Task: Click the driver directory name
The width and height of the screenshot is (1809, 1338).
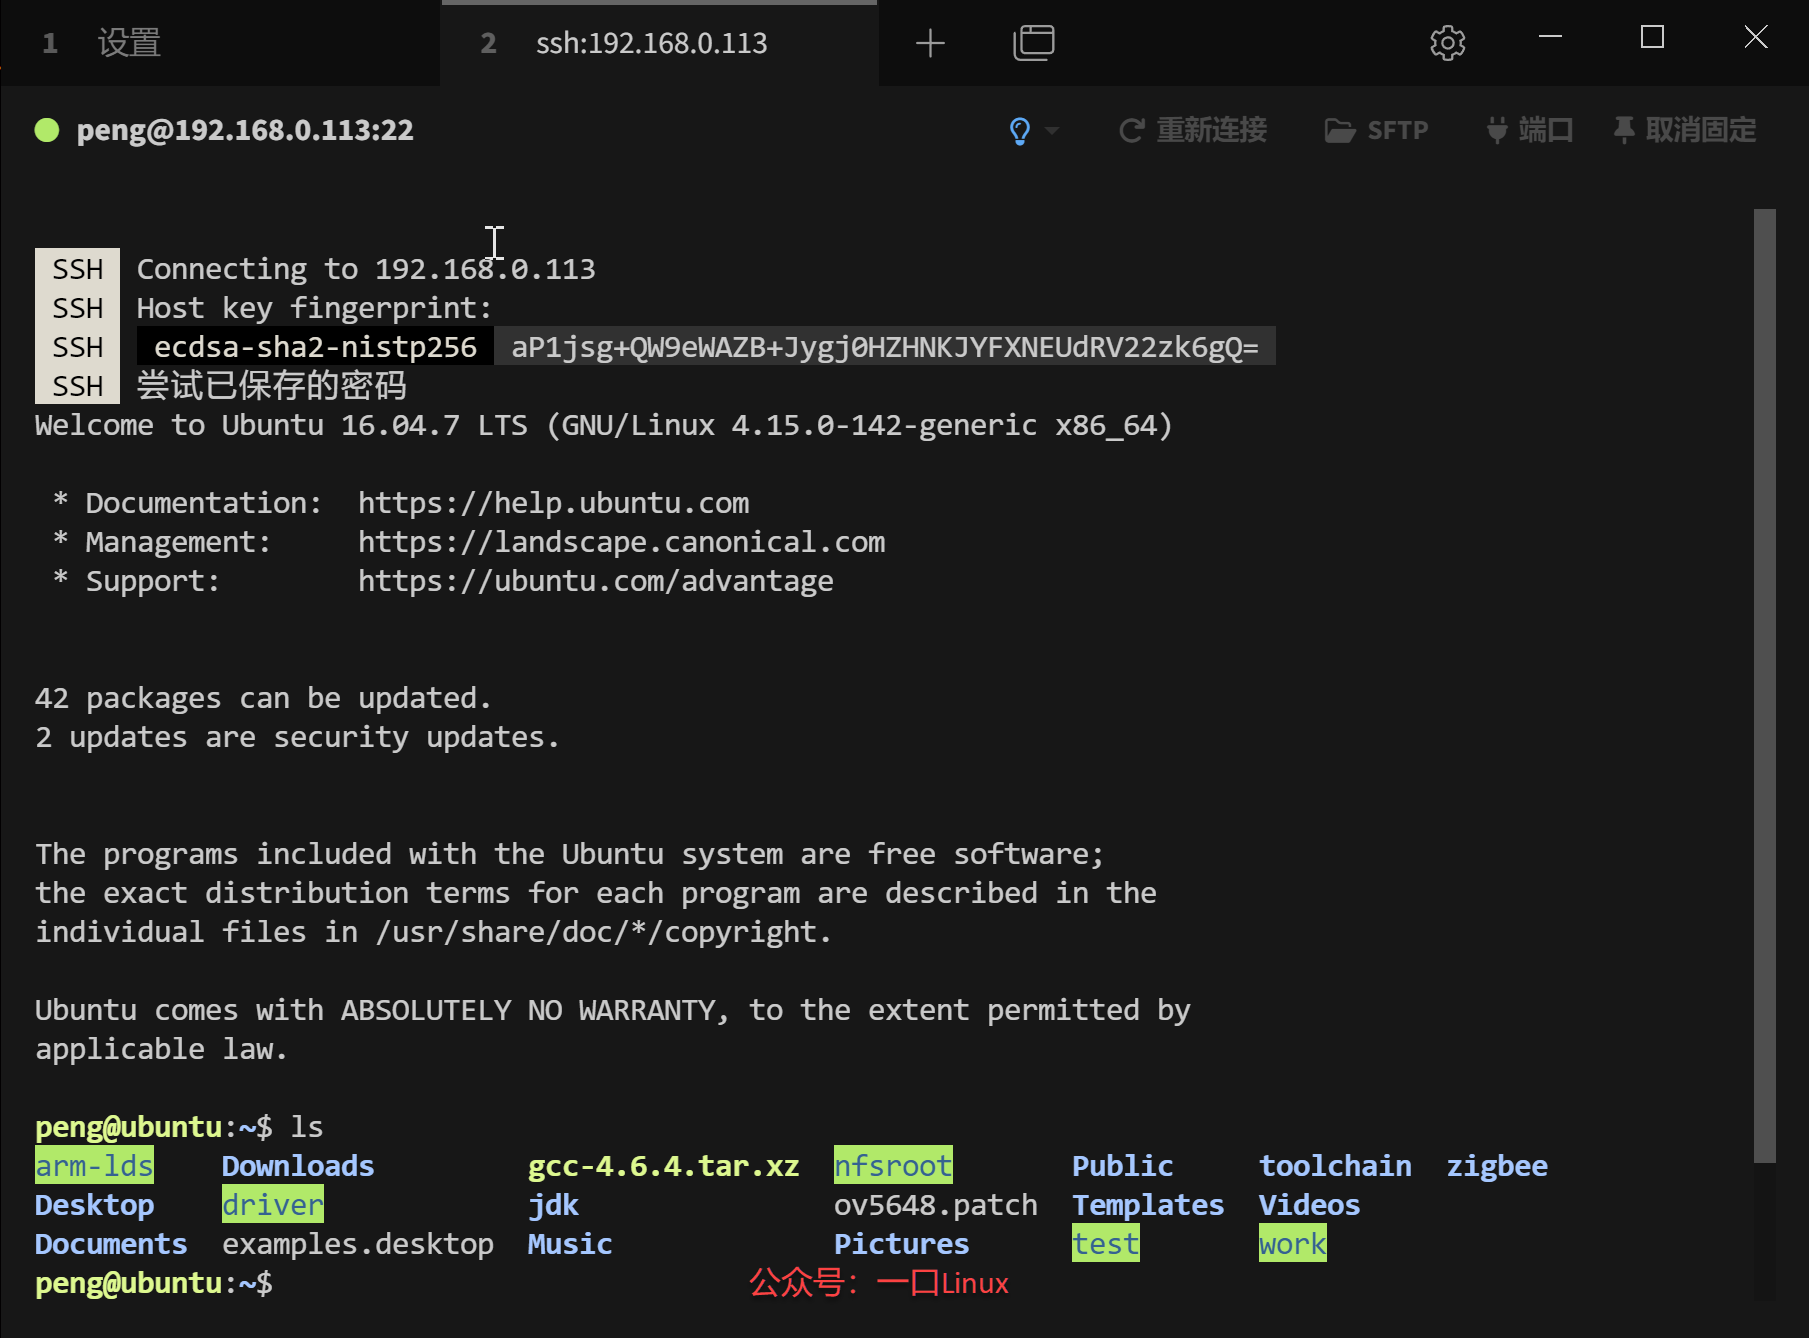Action: click(273, 1205)
